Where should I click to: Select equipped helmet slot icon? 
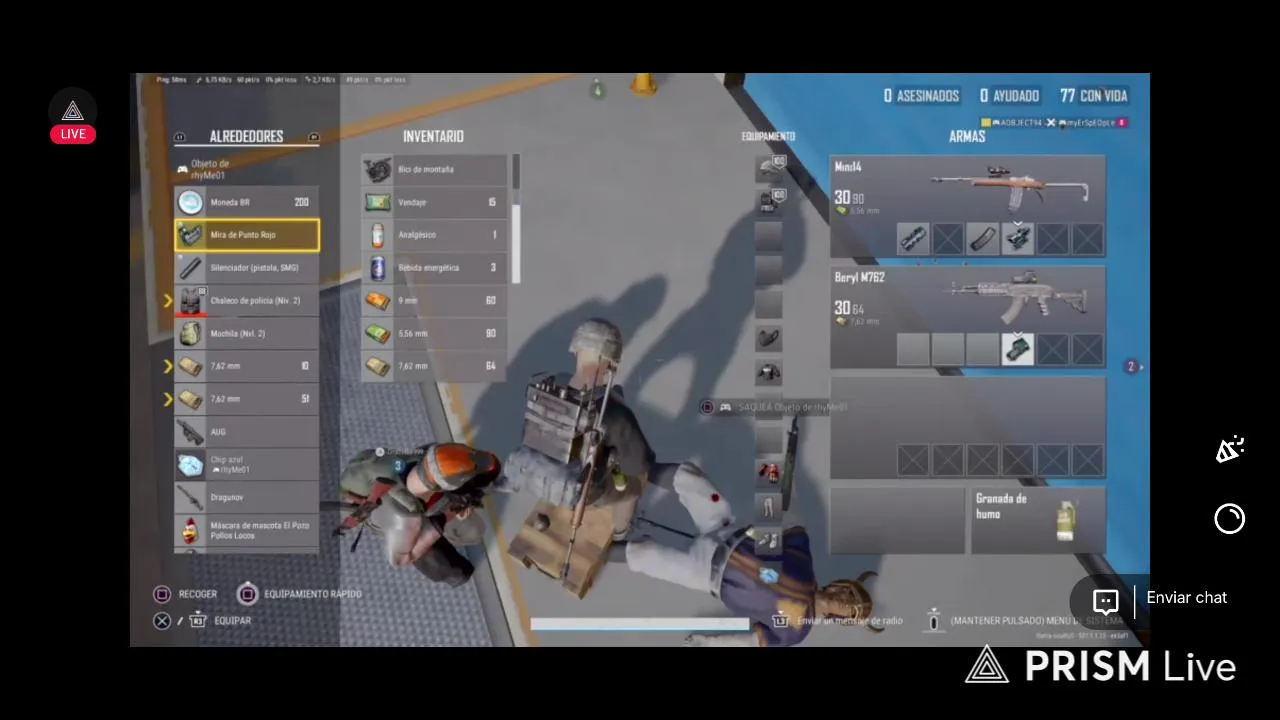[769, 168]
